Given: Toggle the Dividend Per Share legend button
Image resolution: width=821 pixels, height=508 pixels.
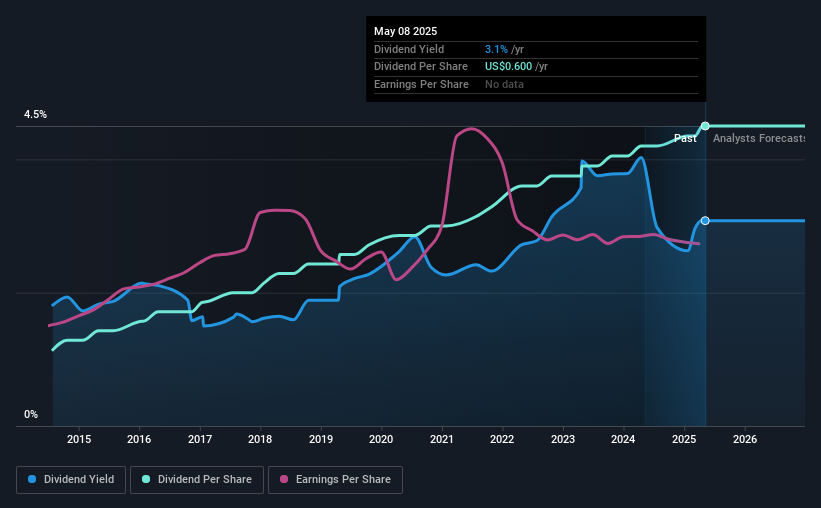Looking at the screenshot, I should pyautogui.click(x=197, y=480).
